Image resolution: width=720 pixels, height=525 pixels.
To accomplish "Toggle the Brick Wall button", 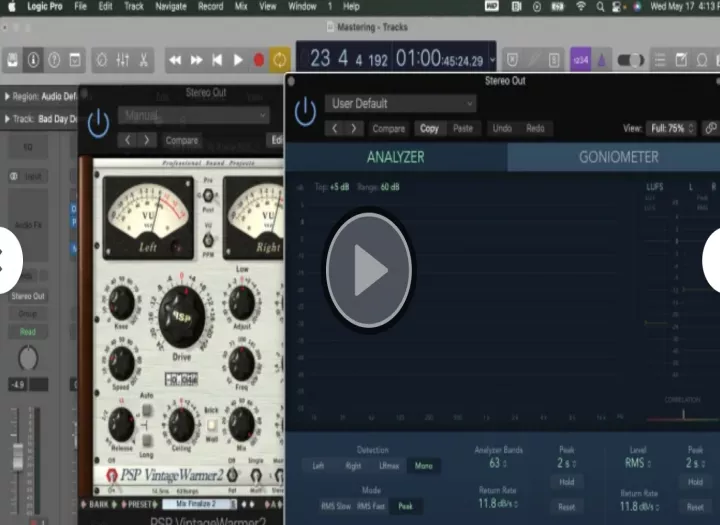I will 211,425.
